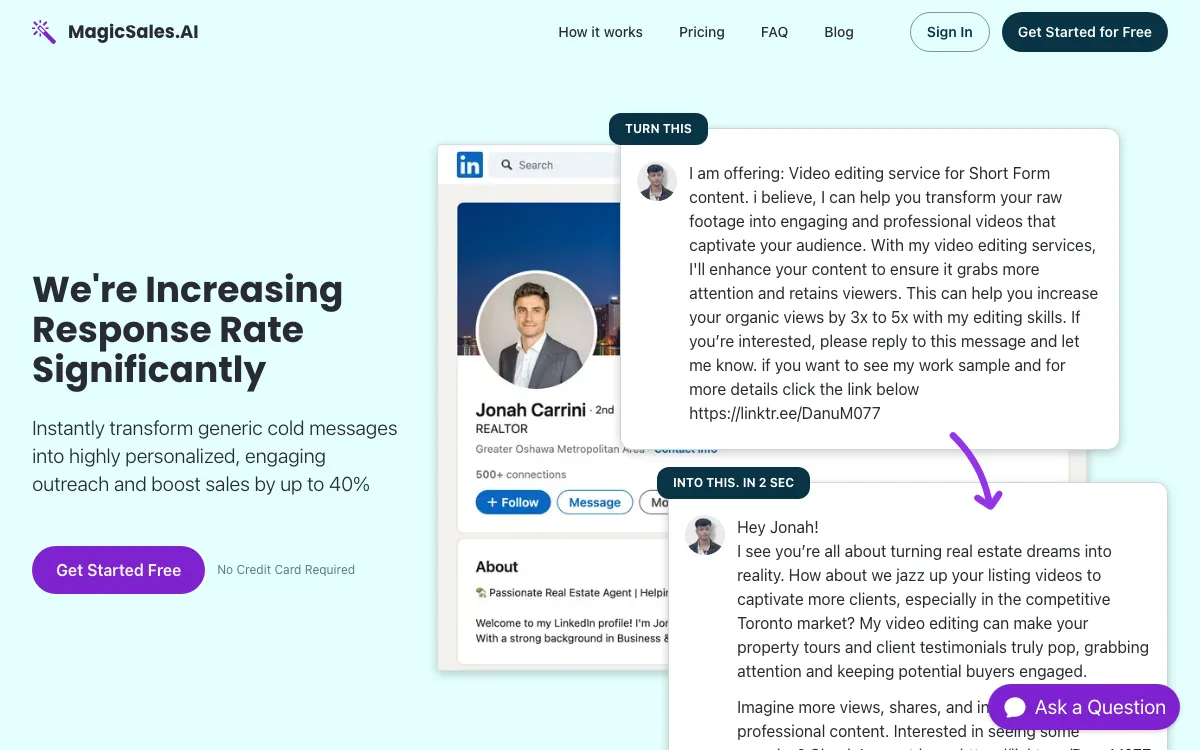The image size is (1200, 750).
Task: Click the linktr.ee/DanuM077 link text
Action: pyautogui.click(x=785, y=413)
